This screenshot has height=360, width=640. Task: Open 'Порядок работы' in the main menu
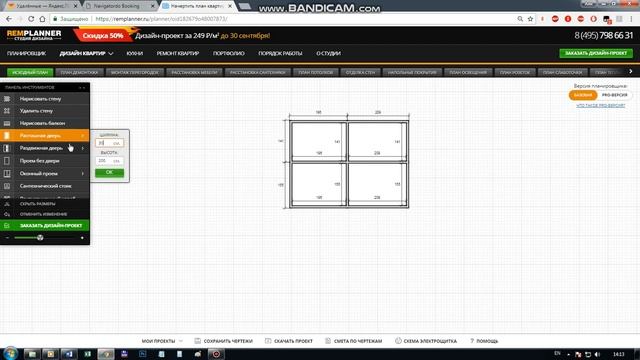280,53
